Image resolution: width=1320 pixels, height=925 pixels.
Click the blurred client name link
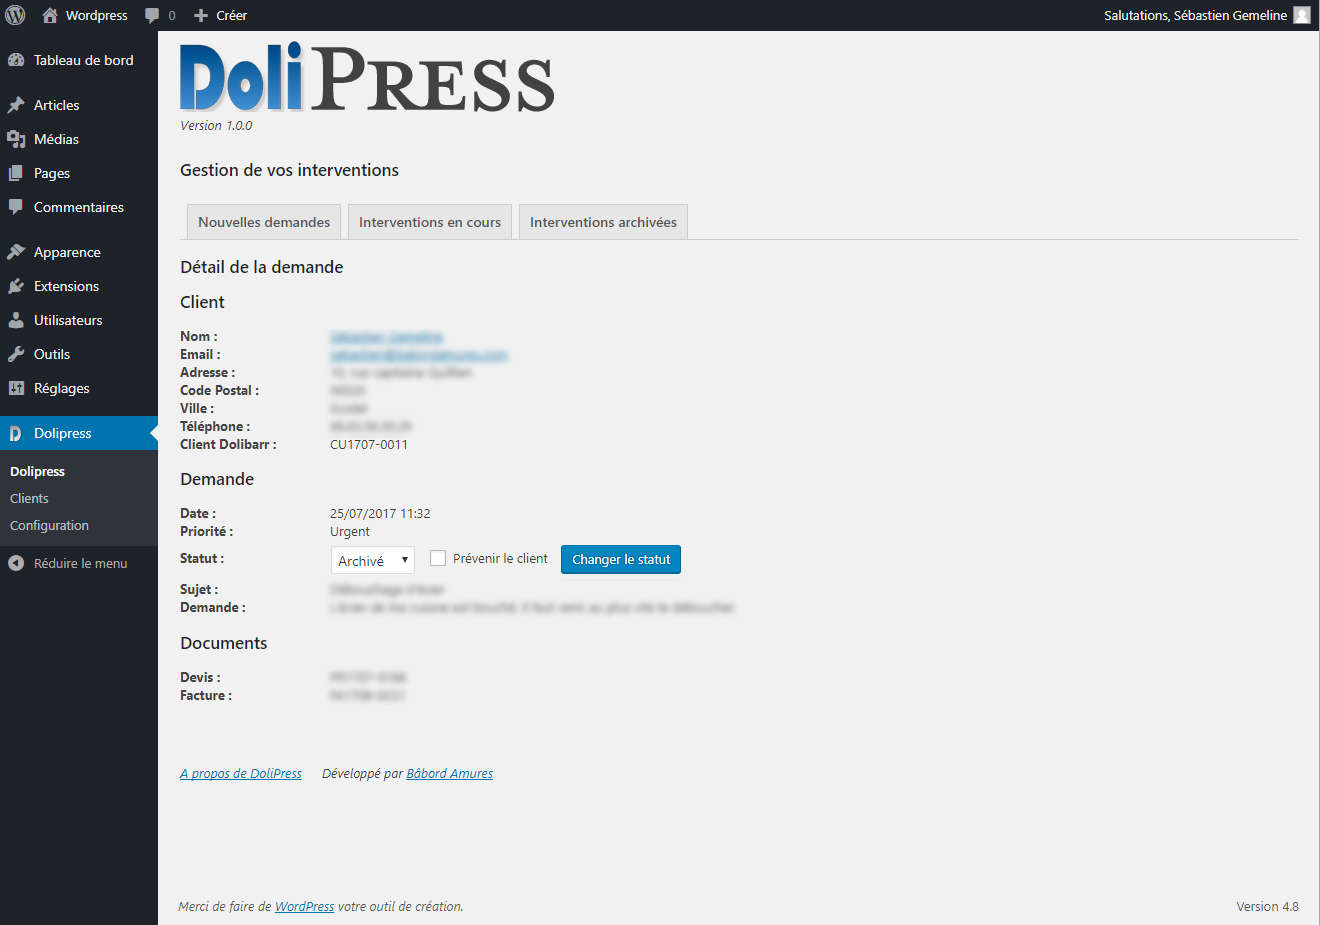coord(386,337)
